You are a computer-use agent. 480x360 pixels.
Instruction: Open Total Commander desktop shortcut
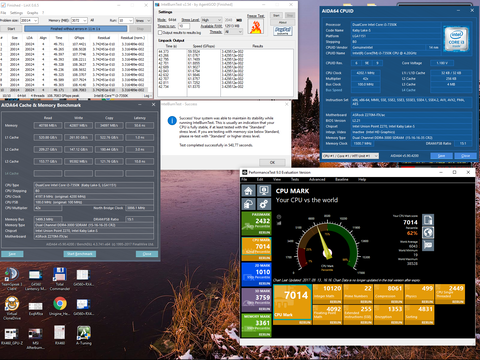60,279
